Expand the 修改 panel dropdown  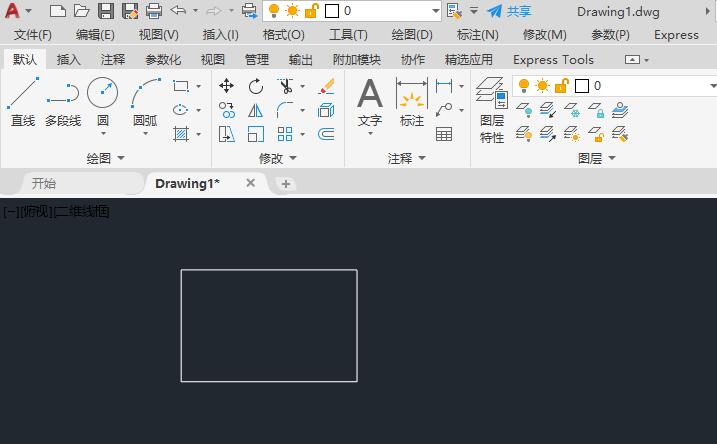(x=293, y=158)
